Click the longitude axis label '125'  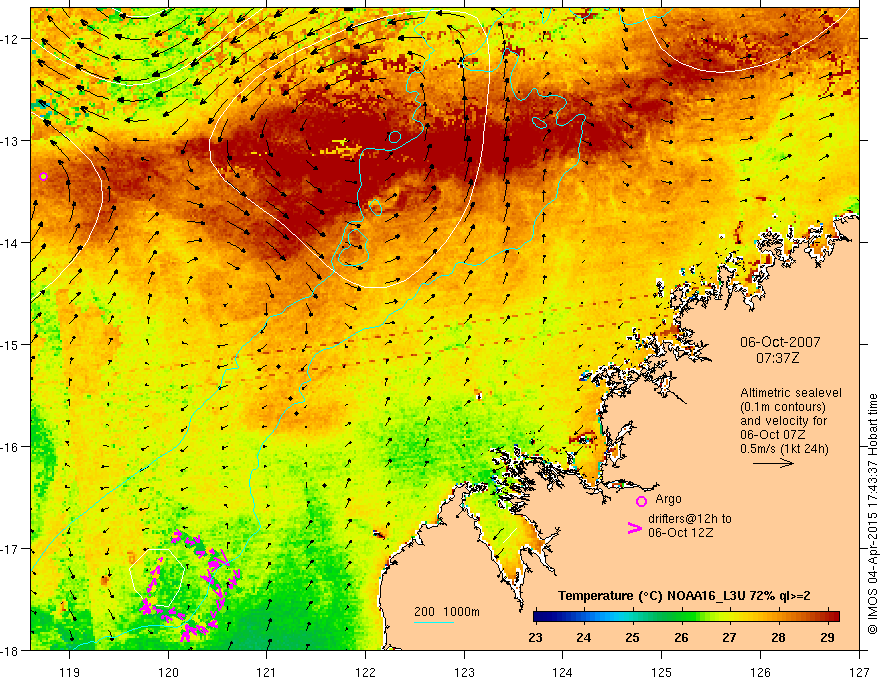(x=662, y=672)
